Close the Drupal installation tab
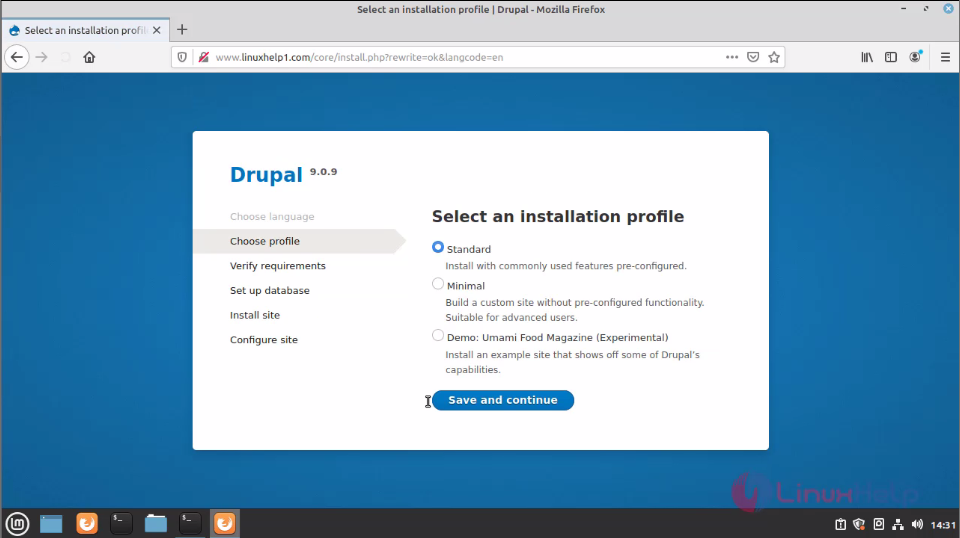This screenshot has width=960, height=538. click(x=157, y=30)
